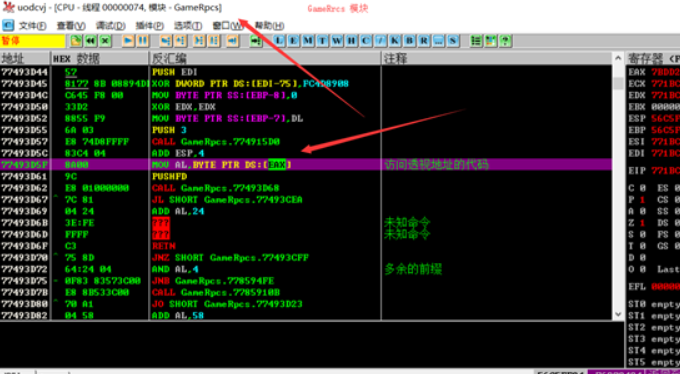Open Debugging options toolbar icon
The width and height of the screenshot is (680, 374).
[x=476, y=41]
